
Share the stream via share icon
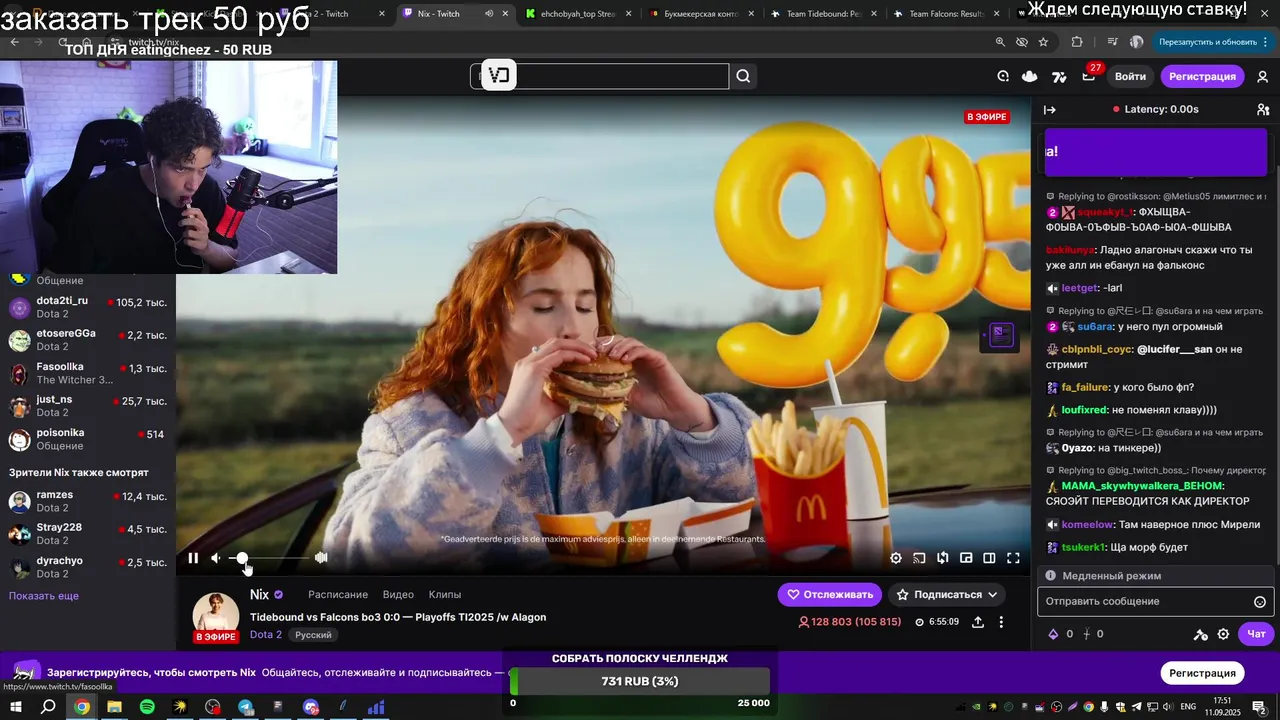pos(978,622)
